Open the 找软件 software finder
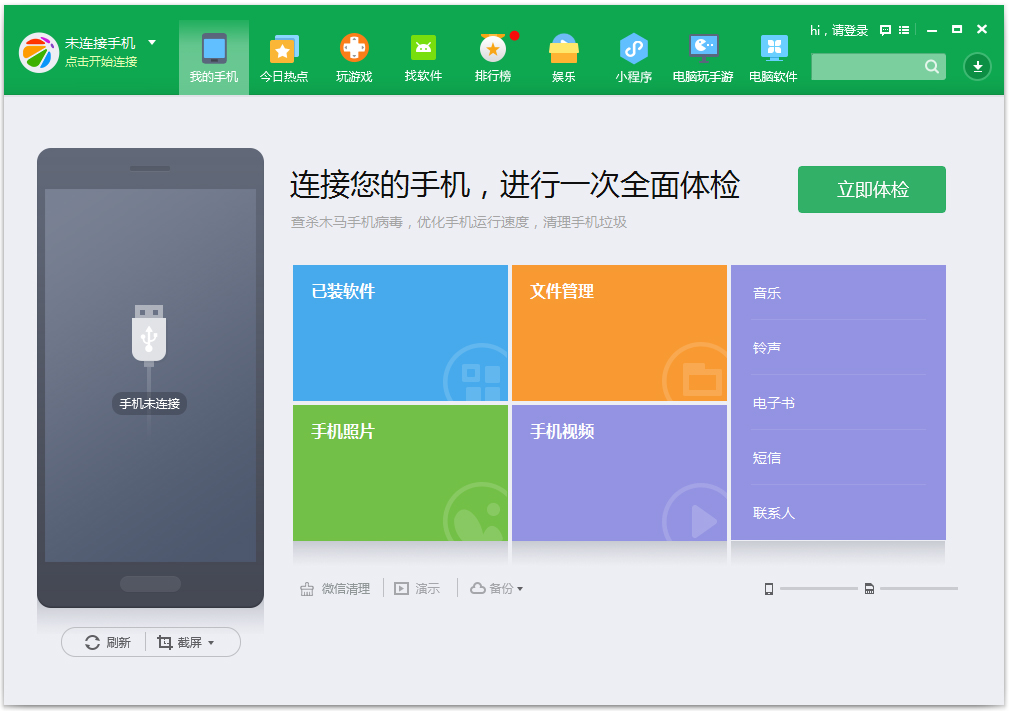Viewport: 1009px width, 711px height. tap(423, 57)
